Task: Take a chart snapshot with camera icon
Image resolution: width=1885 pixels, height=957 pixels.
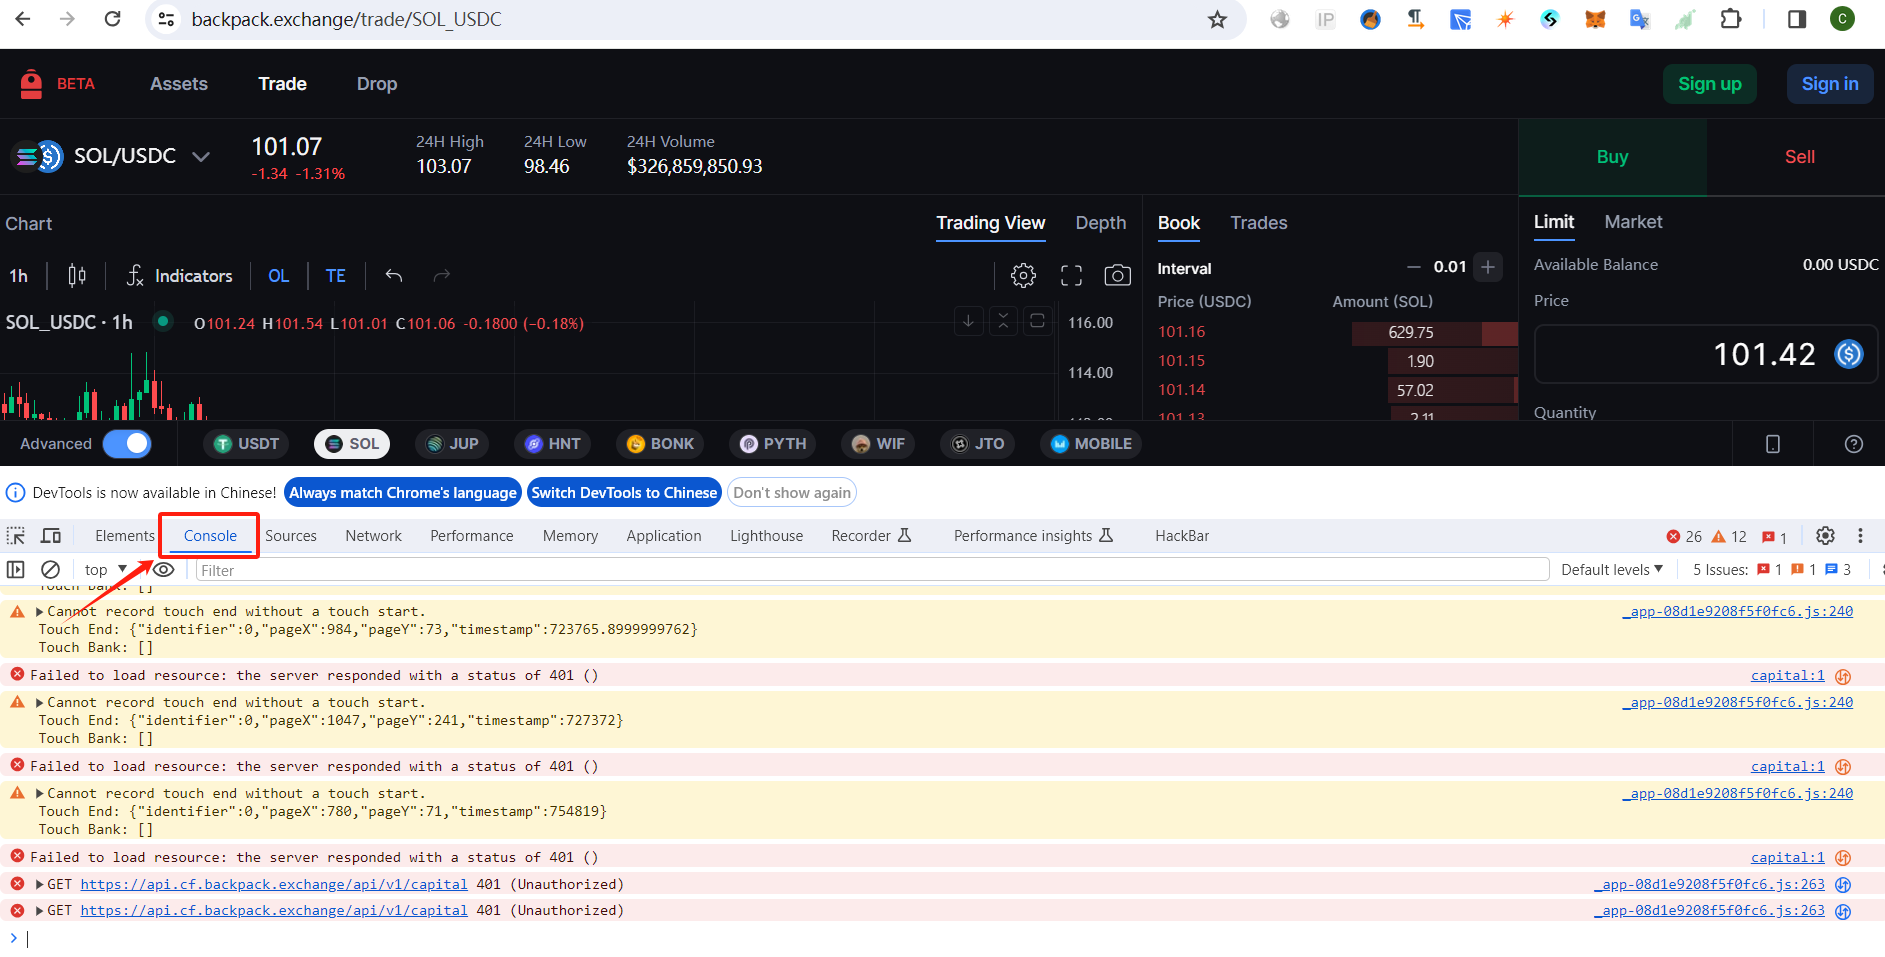Action: click(1117, 275)
